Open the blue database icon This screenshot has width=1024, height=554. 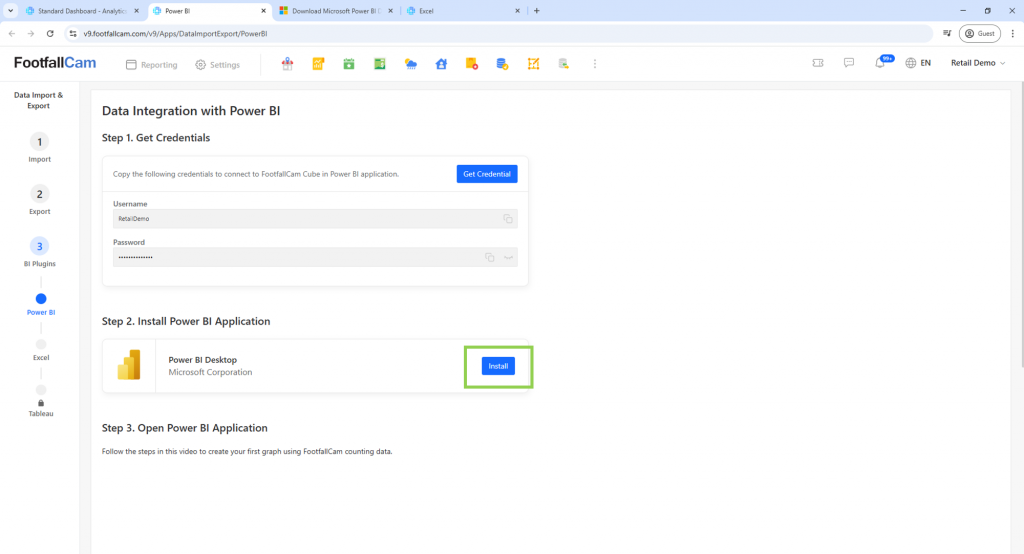coord(502,63)
